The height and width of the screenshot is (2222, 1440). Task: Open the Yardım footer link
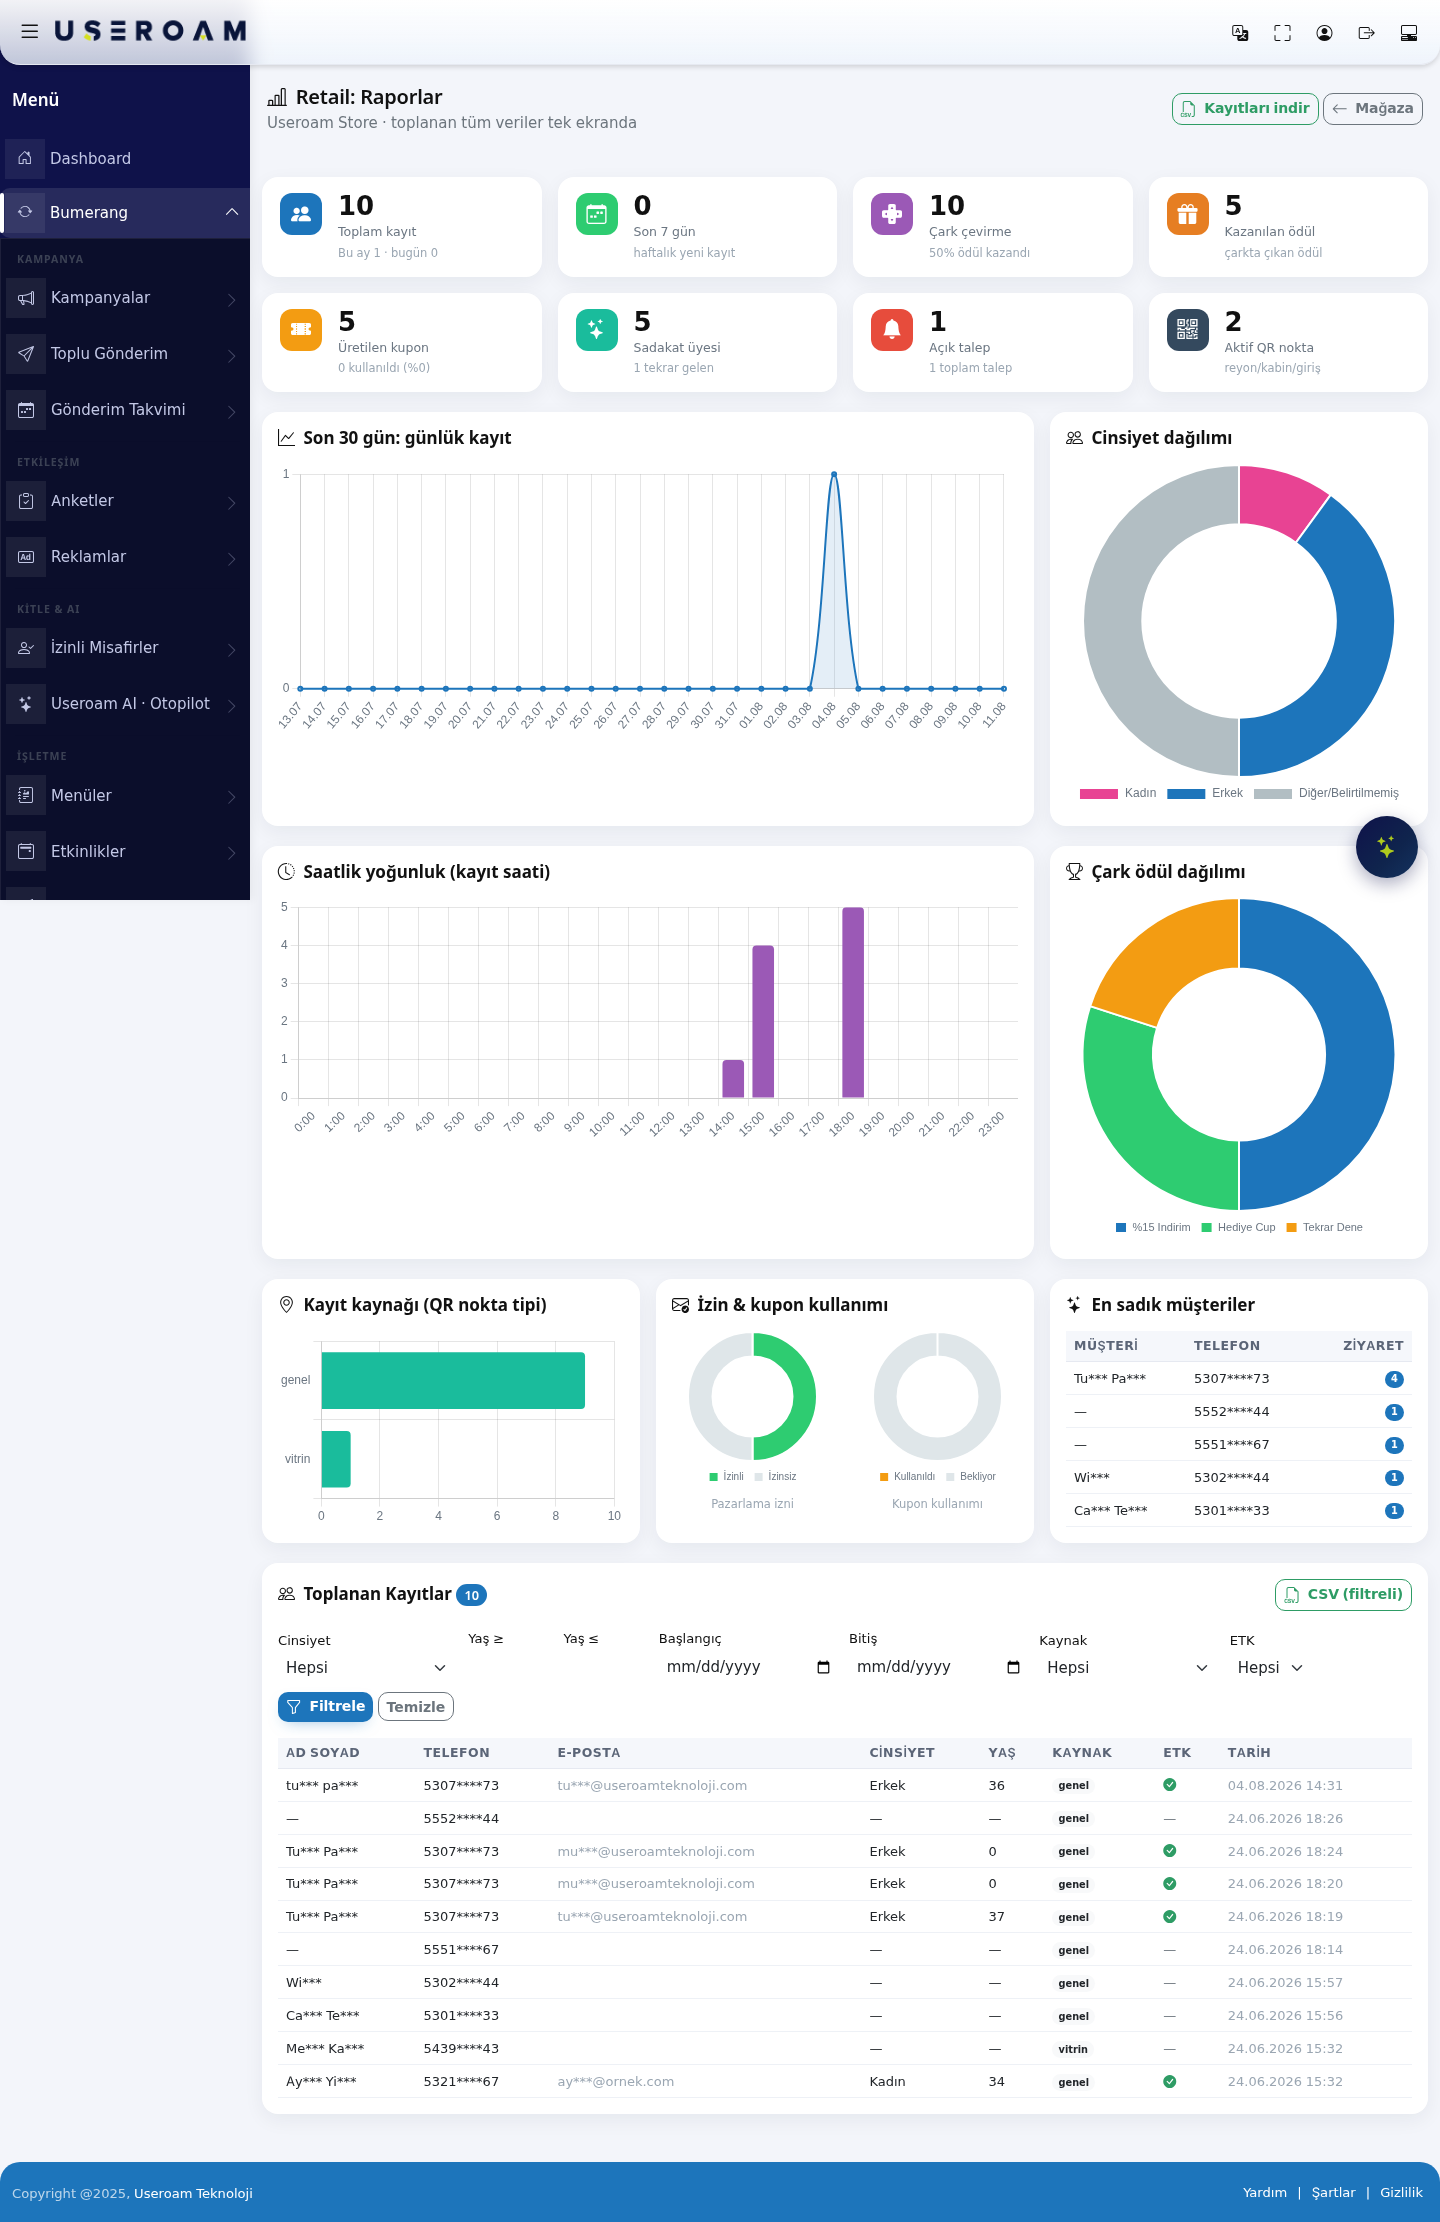1265,2193
